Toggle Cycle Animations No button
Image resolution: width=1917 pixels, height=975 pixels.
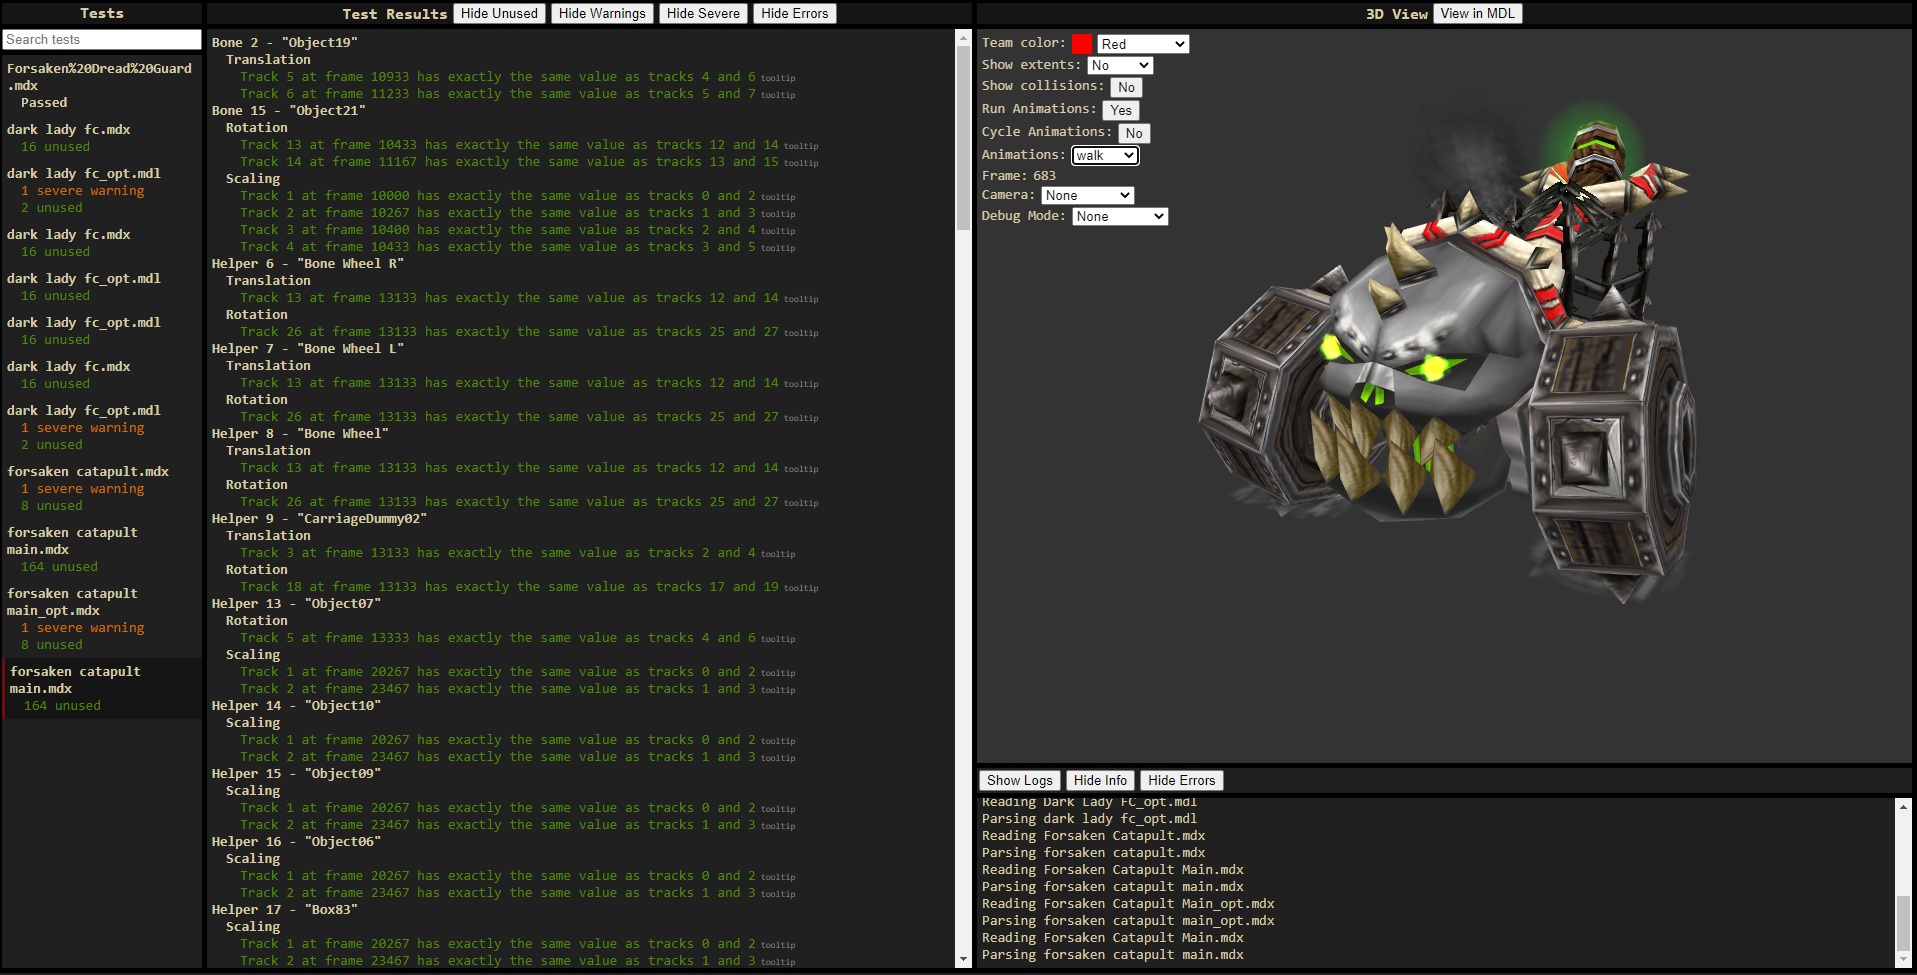[x=1134, y=133]
